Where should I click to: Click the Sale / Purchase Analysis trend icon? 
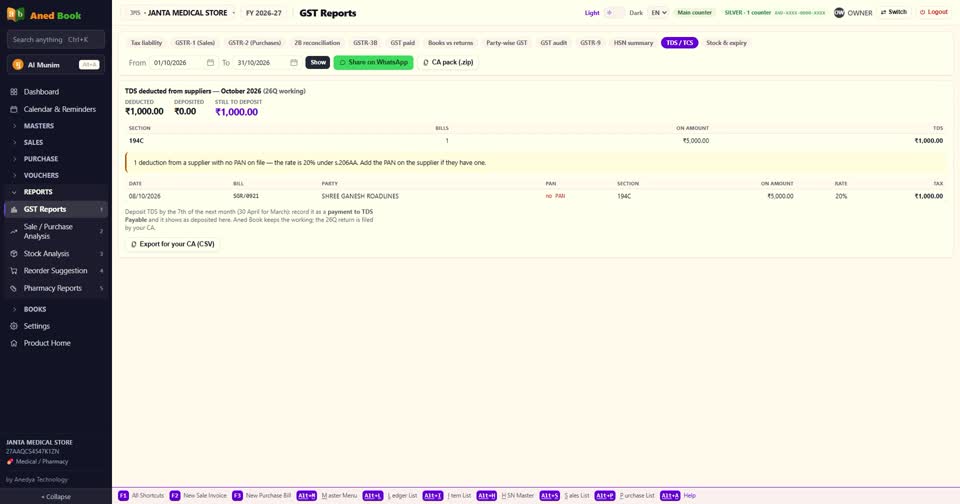pos(13,231)
